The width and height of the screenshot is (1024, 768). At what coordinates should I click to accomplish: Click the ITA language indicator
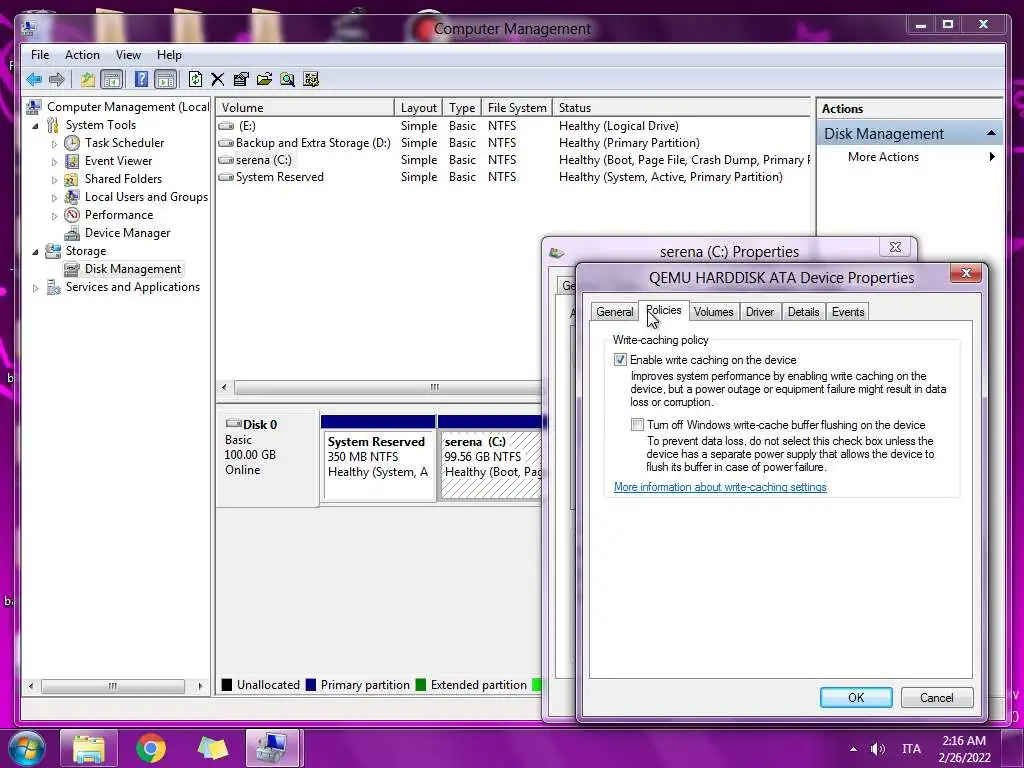coord(911,749)
